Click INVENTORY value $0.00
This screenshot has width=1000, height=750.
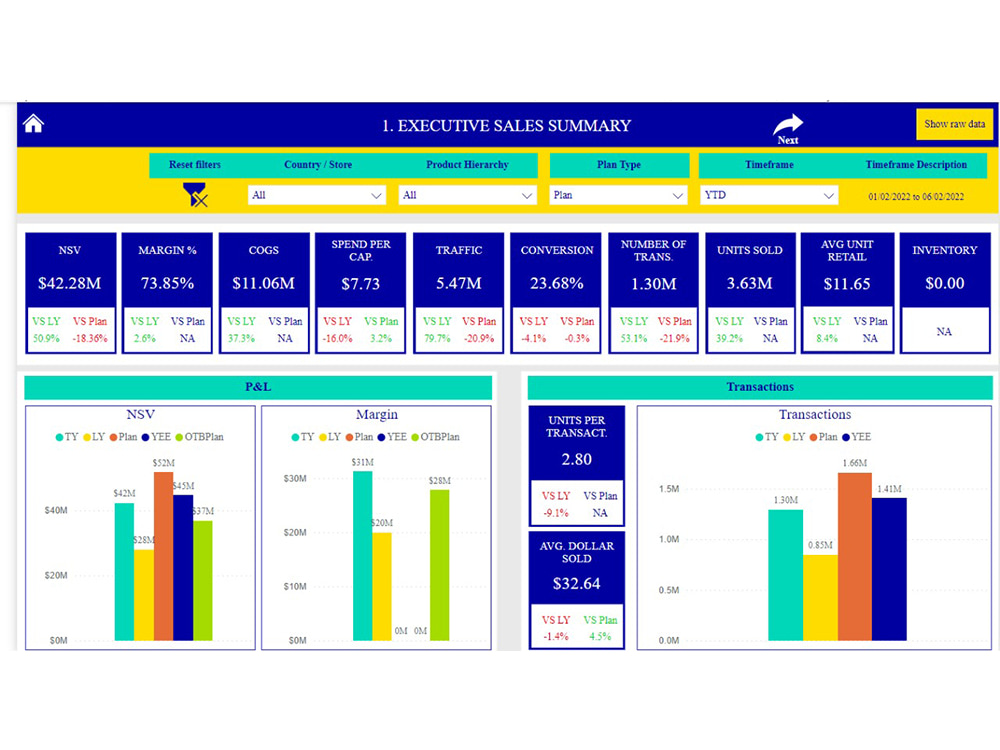pos(945,283)
